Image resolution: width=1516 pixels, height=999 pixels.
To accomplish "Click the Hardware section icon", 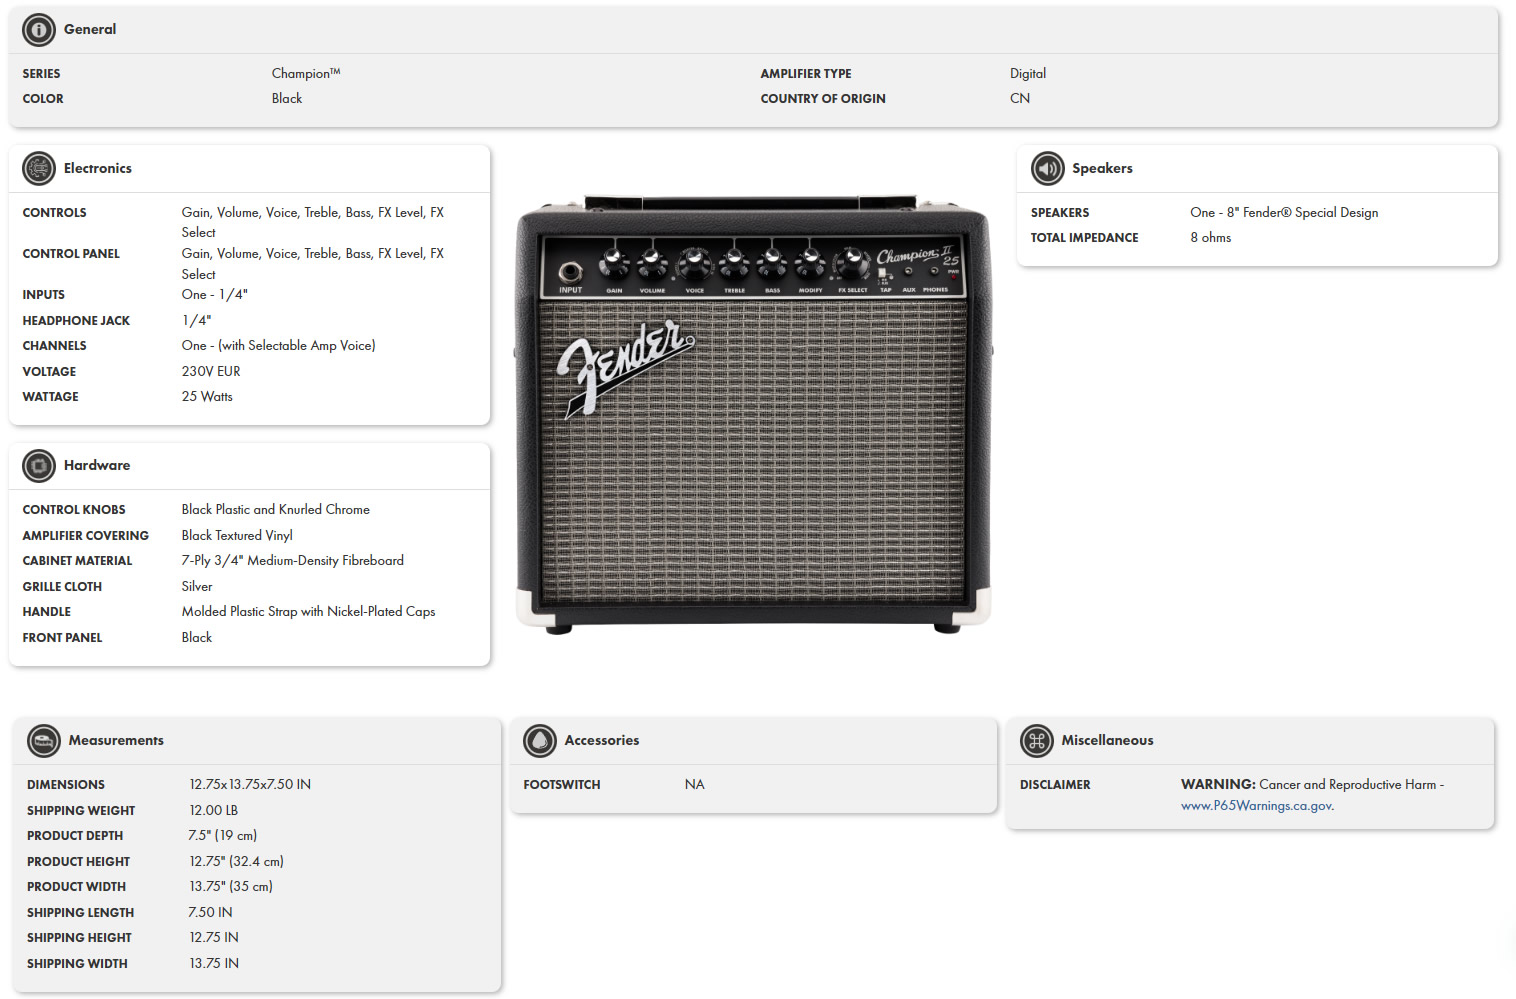I will pos(39,466).
